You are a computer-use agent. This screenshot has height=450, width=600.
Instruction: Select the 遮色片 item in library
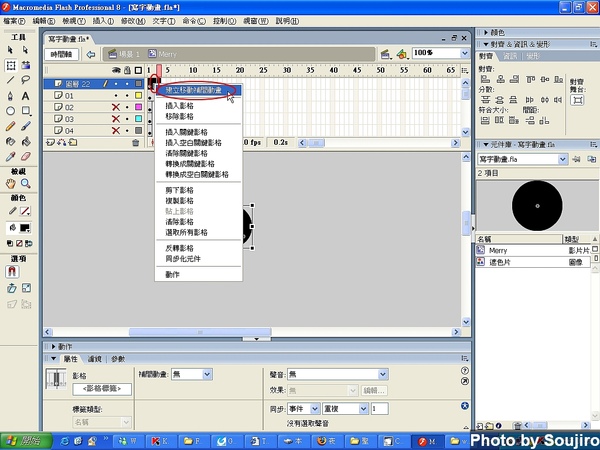pyautogui.click(x=533, y=262)
